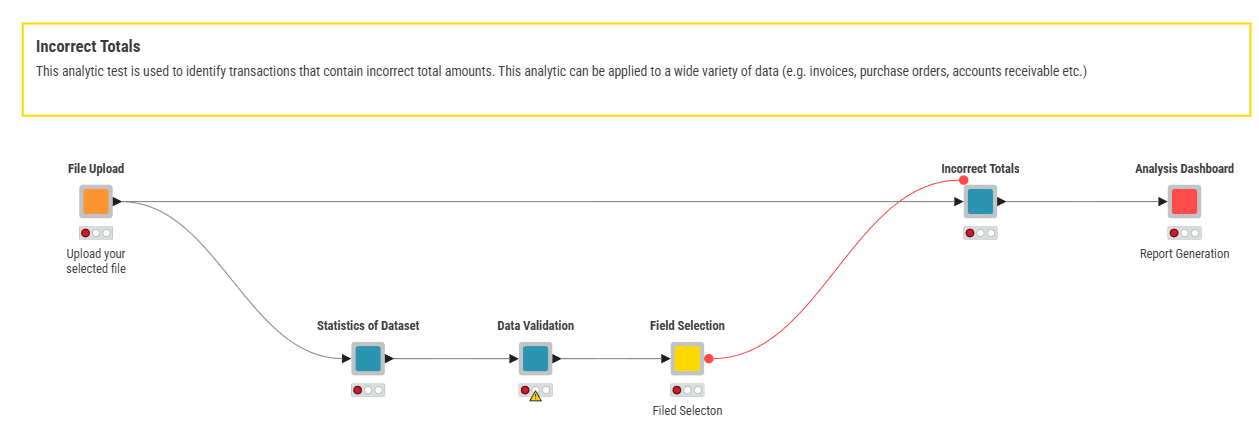Click the status light under Statistics of Dataset
This screenshot has width=1259, height=445.
(368, 390)
